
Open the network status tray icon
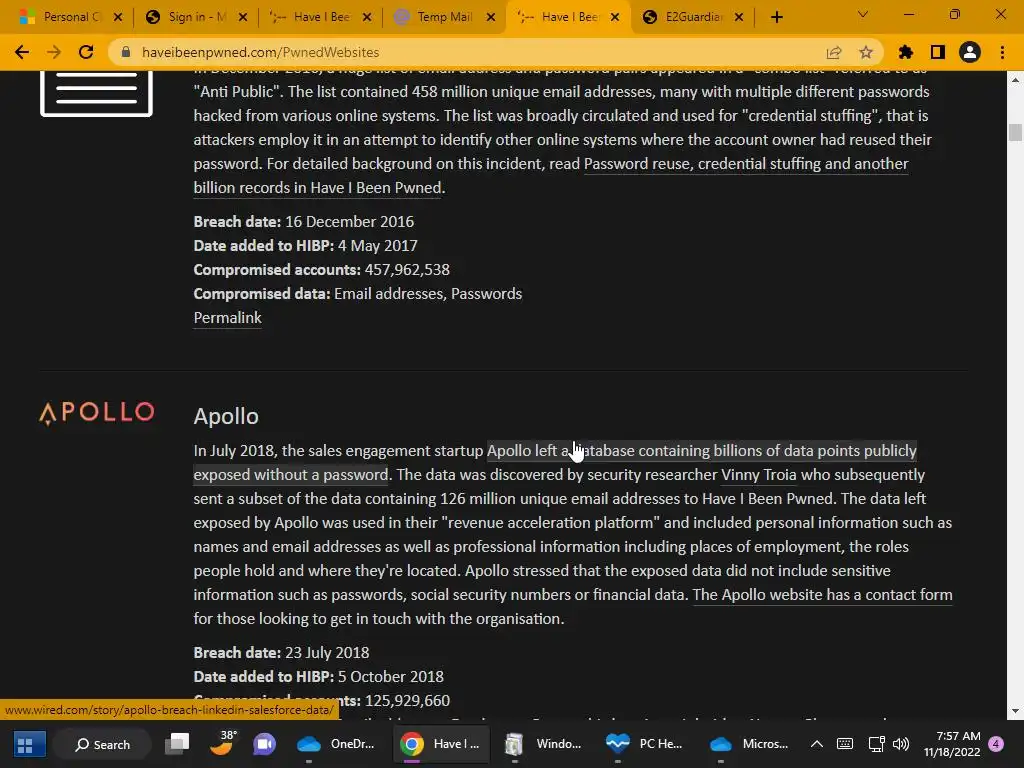point(876,744)
